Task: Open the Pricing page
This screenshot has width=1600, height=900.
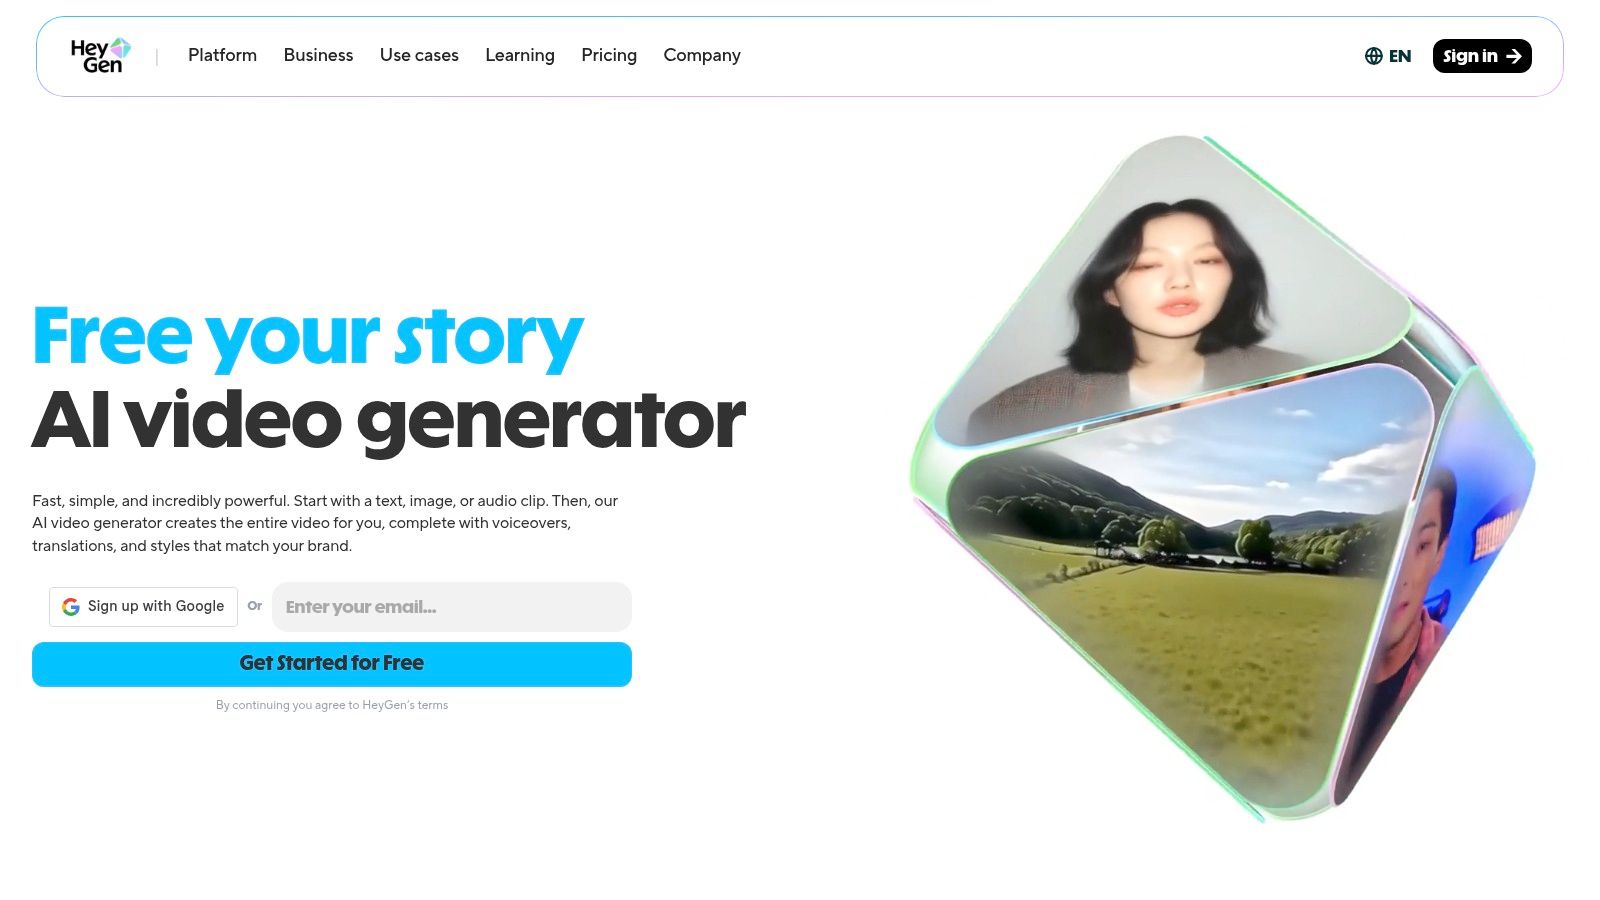Action: tap(609, 55)
